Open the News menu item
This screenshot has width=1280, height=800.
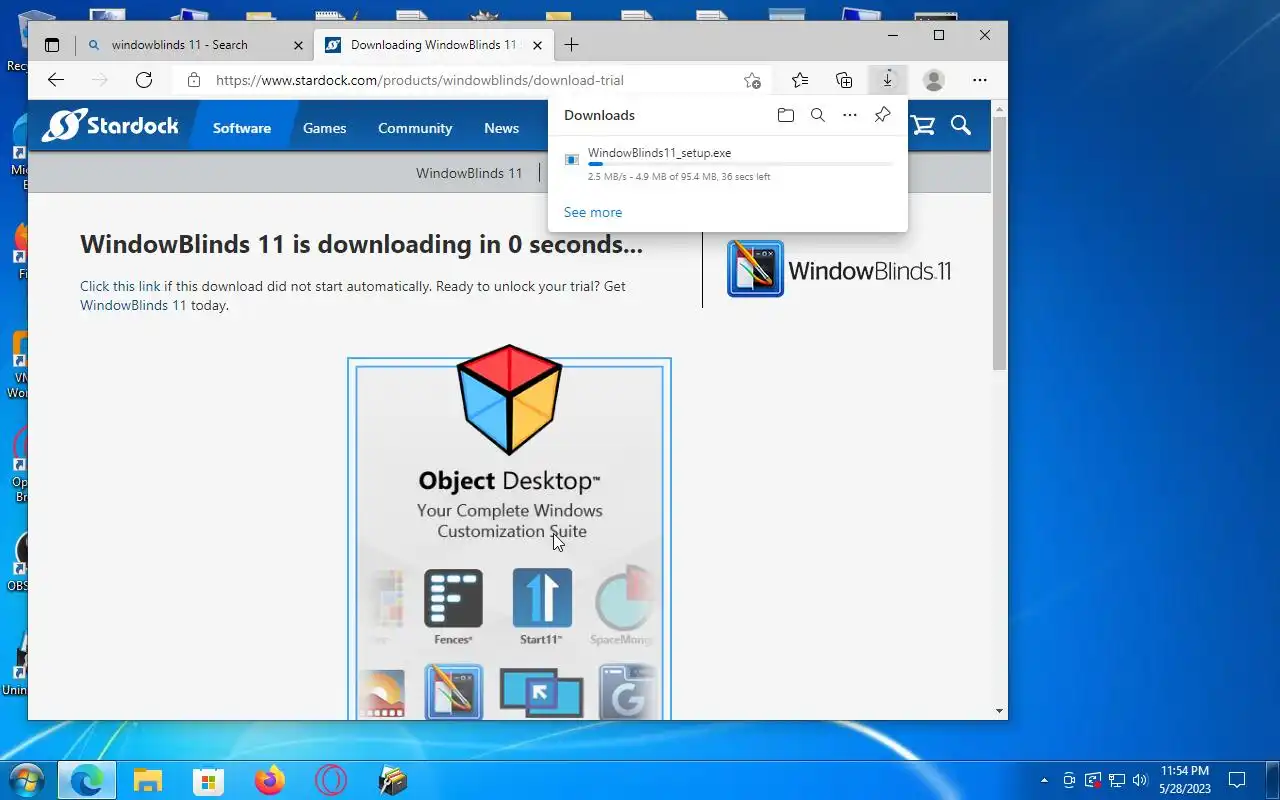[x=501, y=128]
